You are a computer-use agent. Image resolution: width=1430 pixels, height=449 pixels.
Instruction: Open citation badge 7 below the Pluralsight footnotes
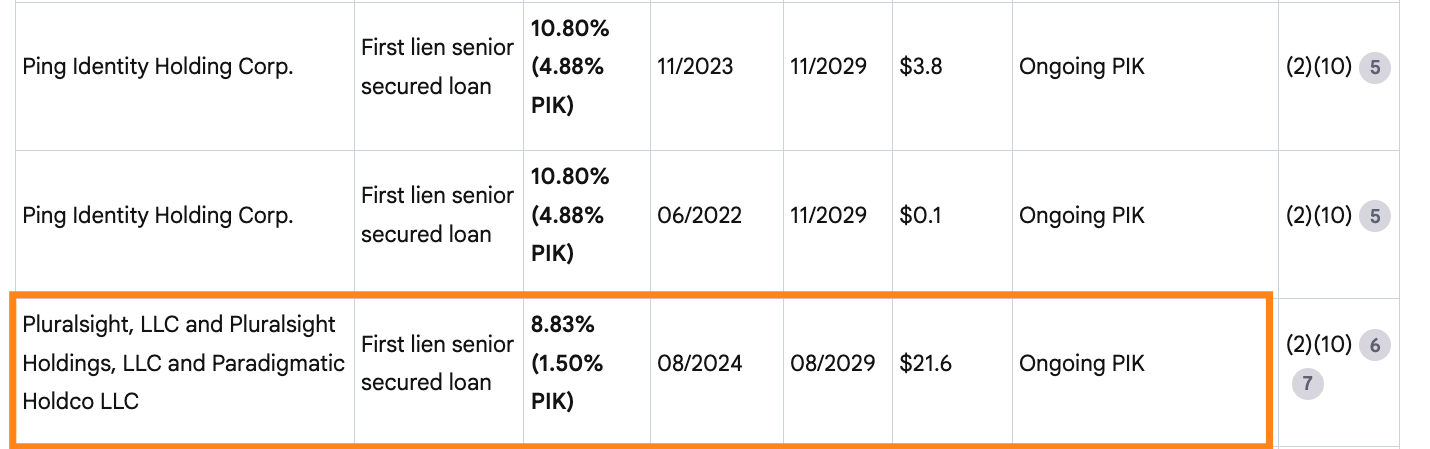click(1307, 384)
